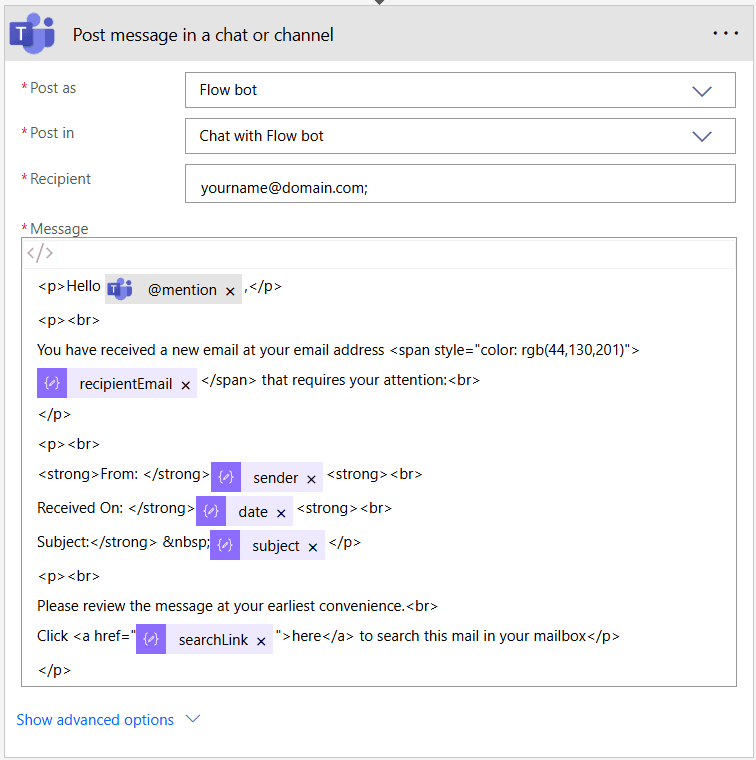
Task: Select the subject token label
Action: 276,546
